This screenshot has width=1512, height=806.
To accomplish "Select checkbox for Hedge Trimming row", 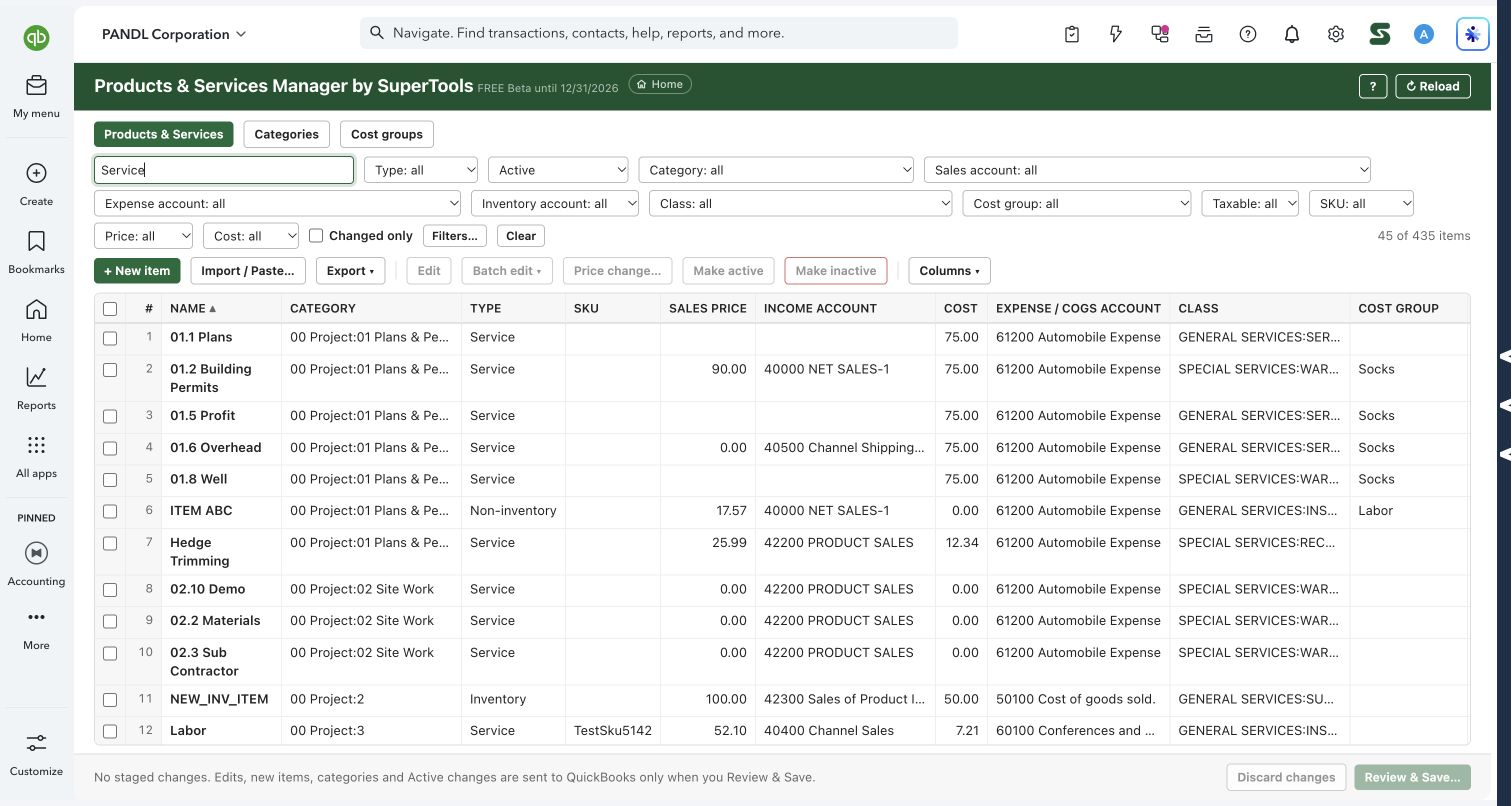I will pyautogui.click(x=110, y=543).
